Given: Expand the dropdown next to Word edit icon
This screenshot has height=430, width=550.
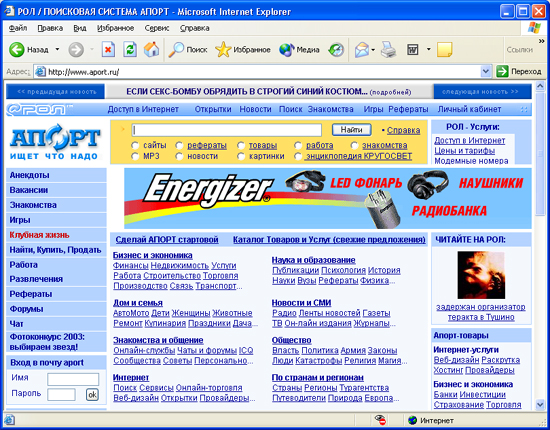Looking at the screenshot, I should 428,49.
